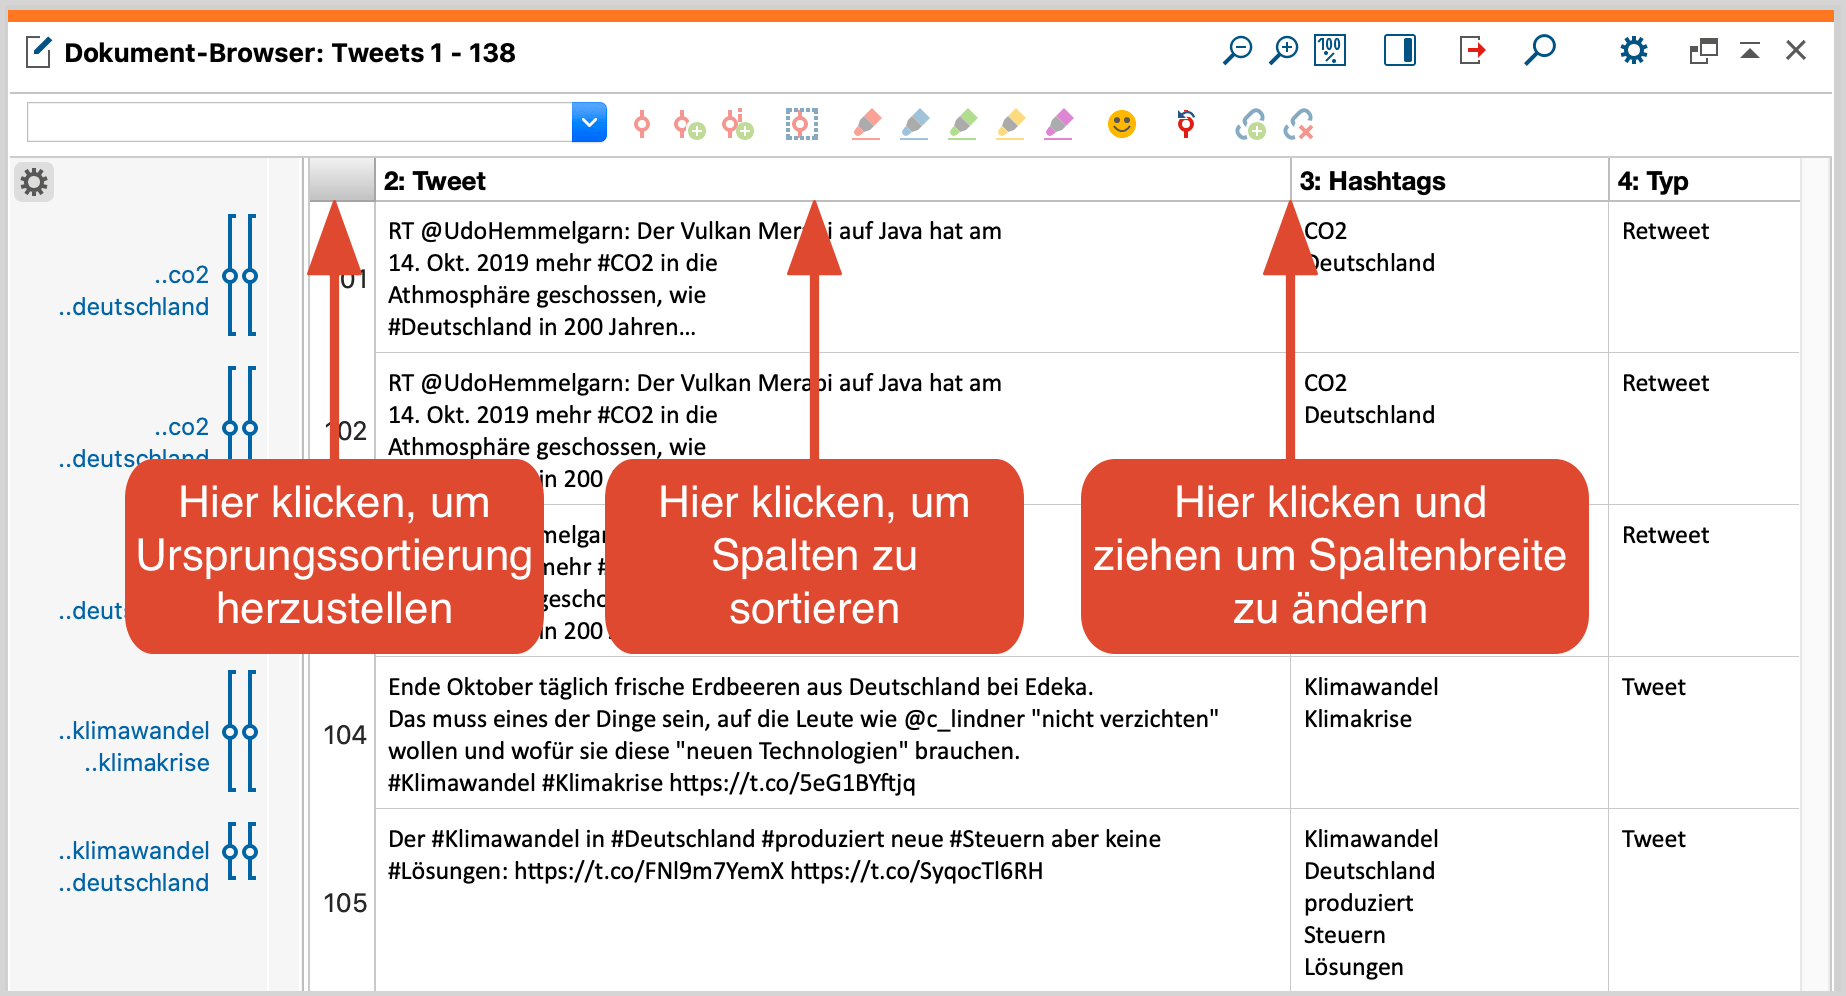Click '..deutschland' label in row 105

point(134,883)
